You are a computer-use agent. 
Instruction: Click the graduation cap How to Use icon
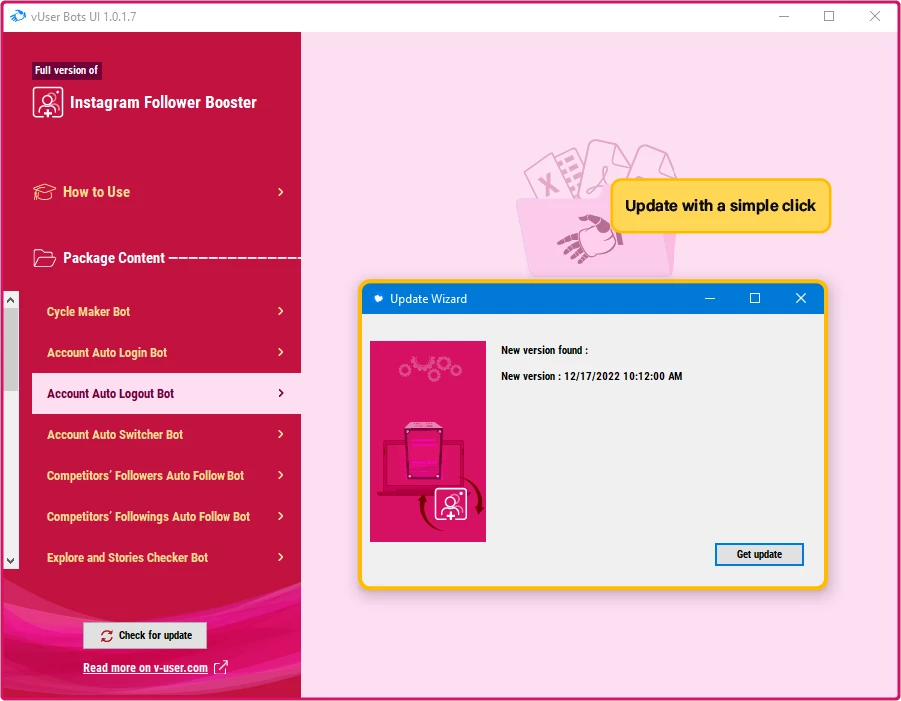[x=44, y=192]
